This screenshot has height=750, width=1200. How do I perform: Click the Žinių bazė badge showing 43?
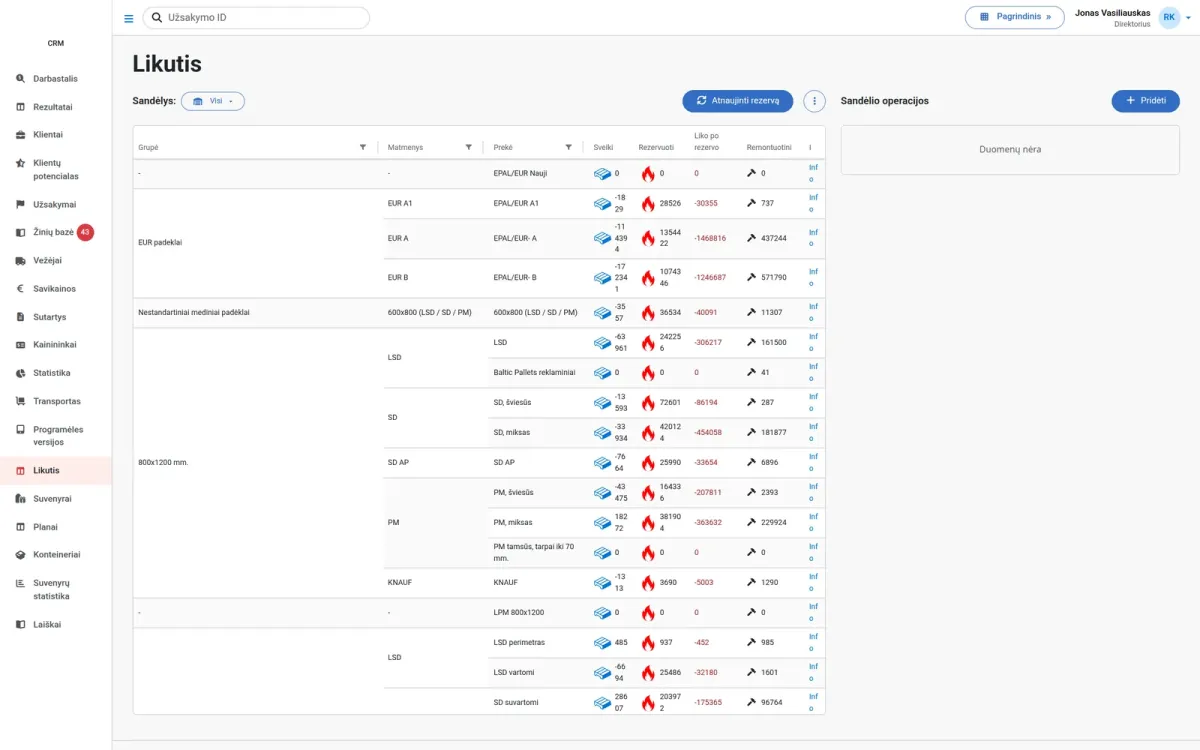click(x=85, y=232)
